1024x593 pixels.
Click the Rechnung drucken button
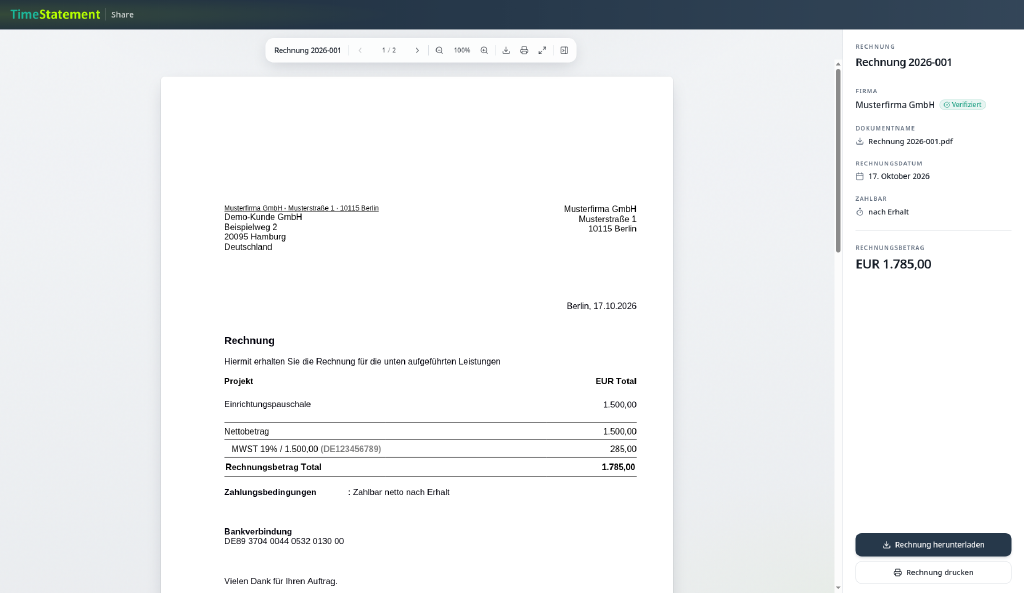[933, 572]
